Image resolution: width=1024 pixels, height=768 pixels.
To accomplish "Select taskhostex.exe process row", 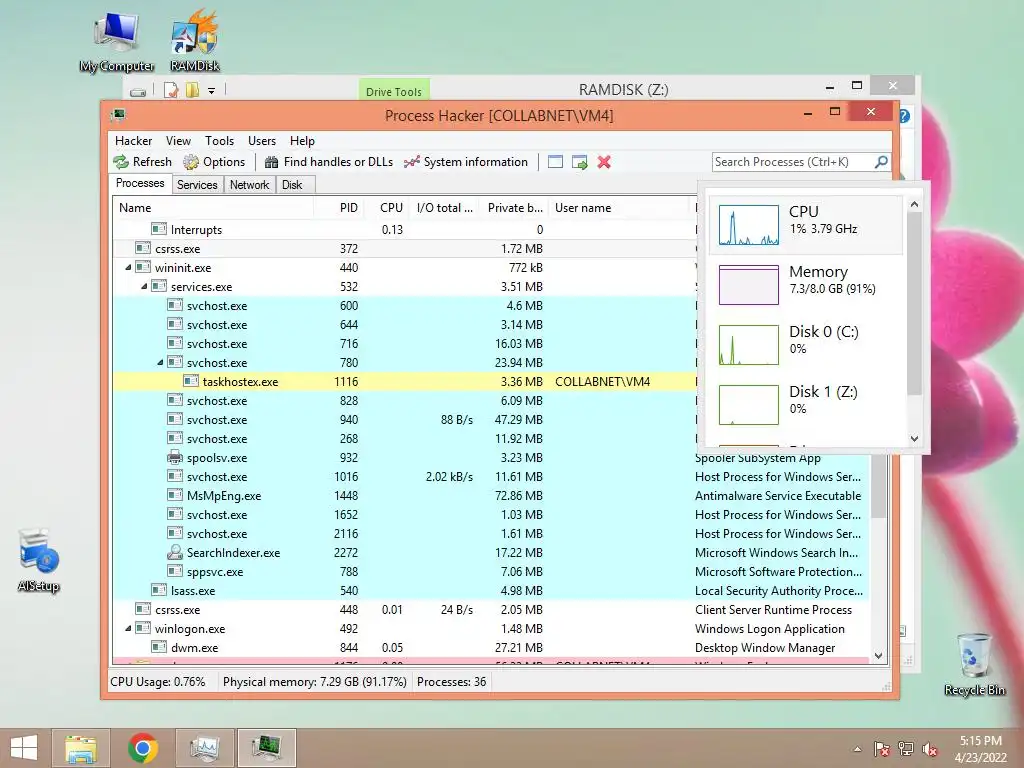I will pos(405,381).
